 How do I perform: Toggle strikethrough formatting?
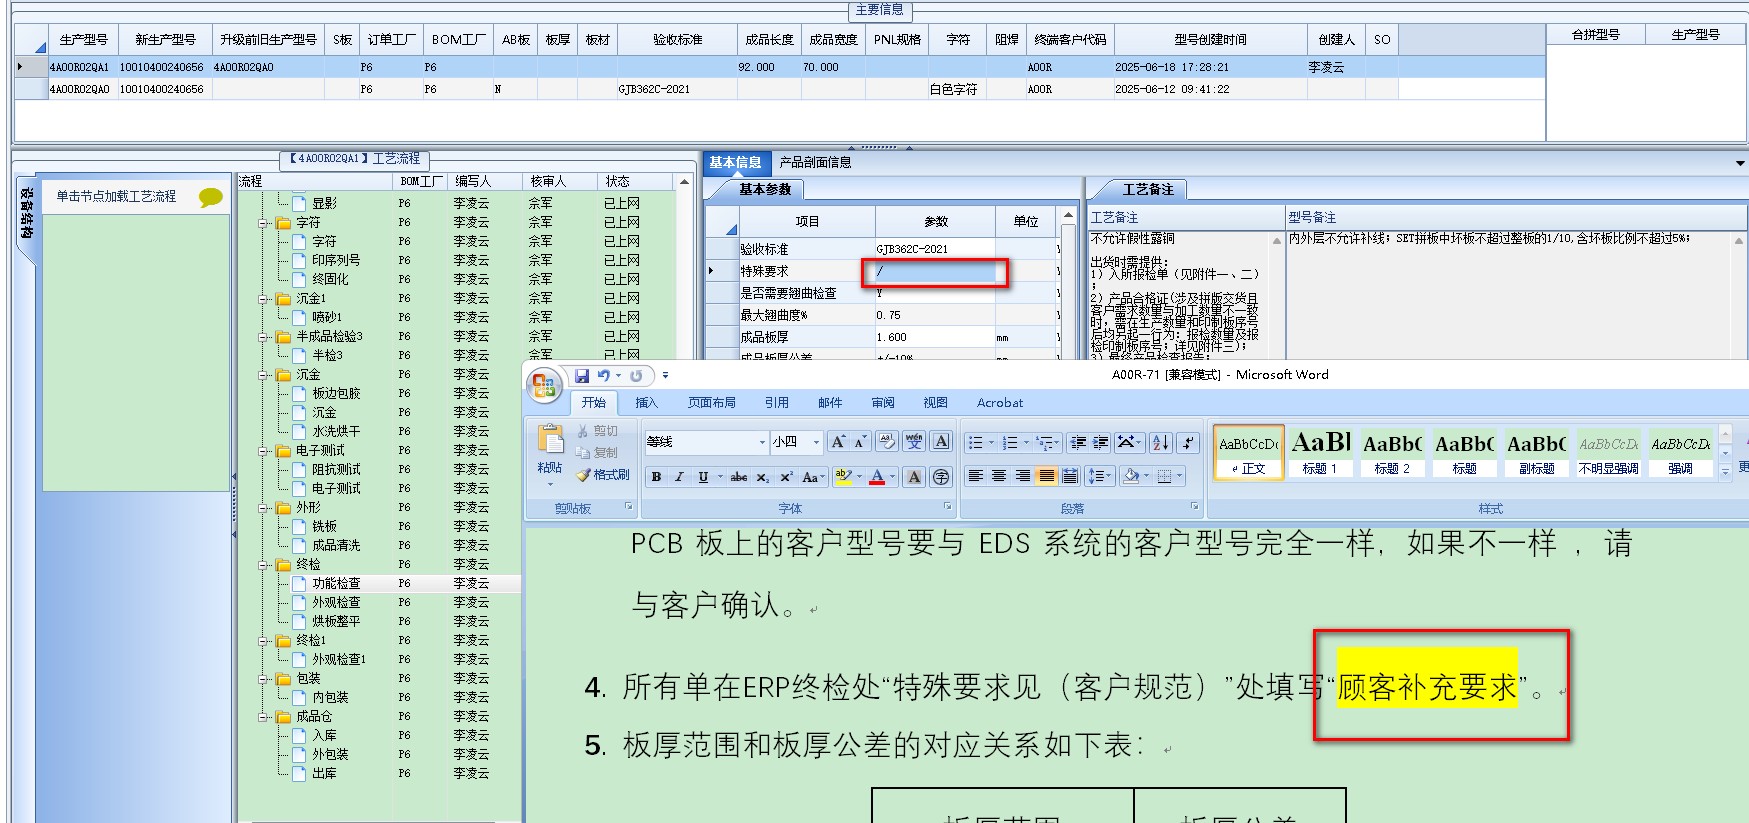[738, 477]
